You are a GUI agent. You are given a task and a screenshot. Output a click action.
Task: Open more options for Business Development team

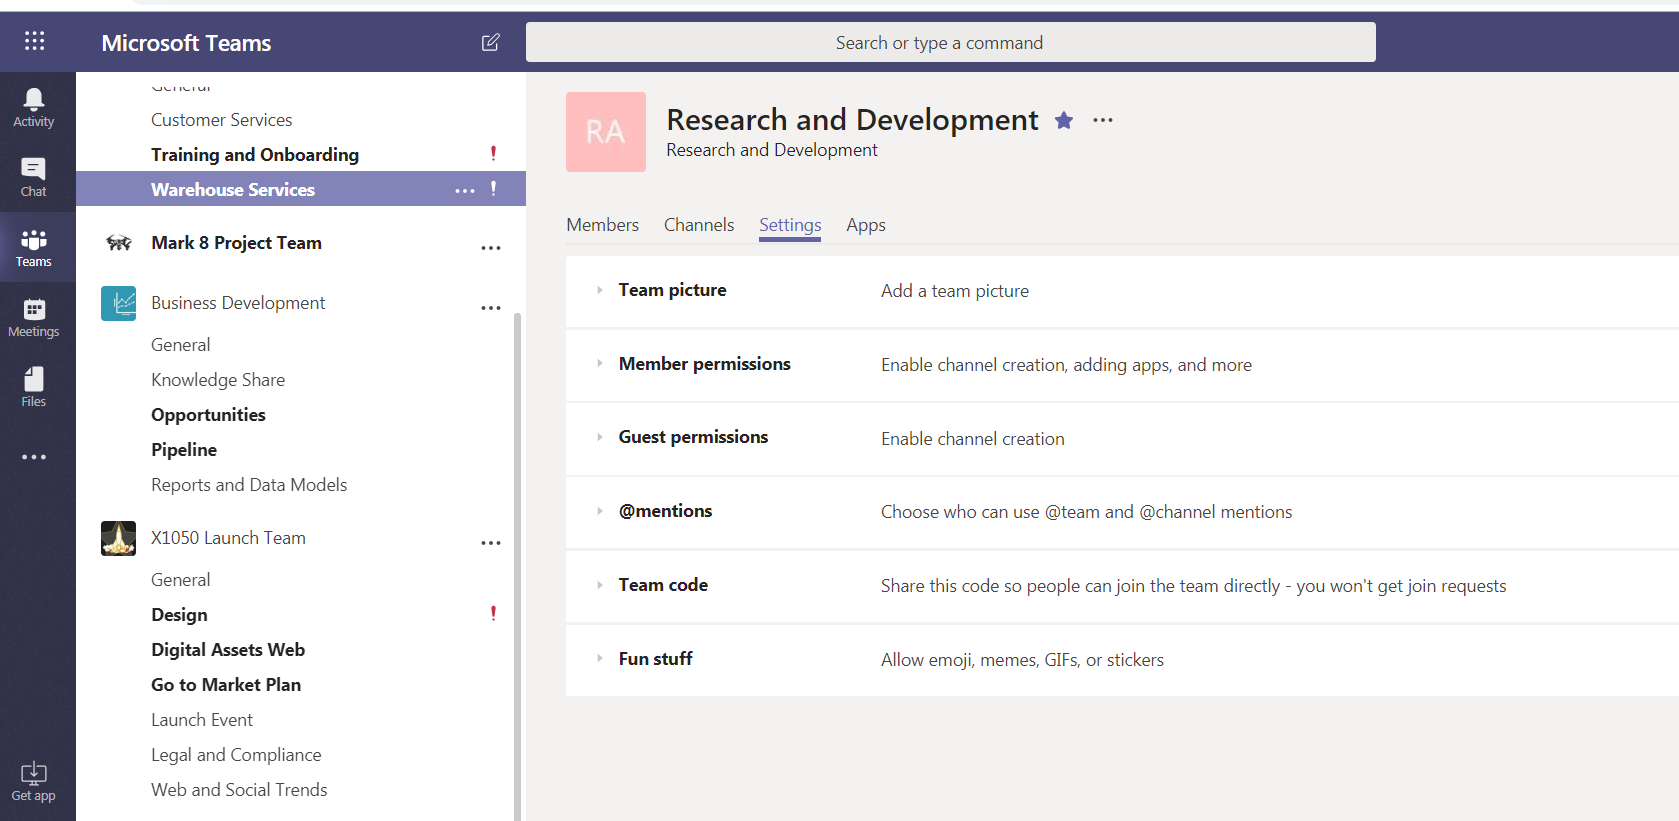click(x=491, y=308)
